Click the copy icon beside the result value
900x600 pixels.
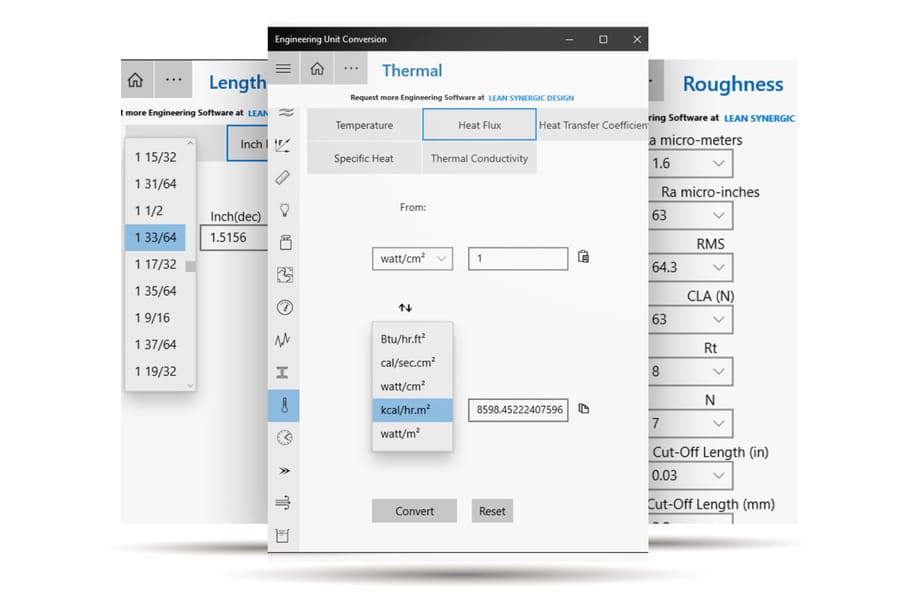pyautogui.click(x=584, y=408)
